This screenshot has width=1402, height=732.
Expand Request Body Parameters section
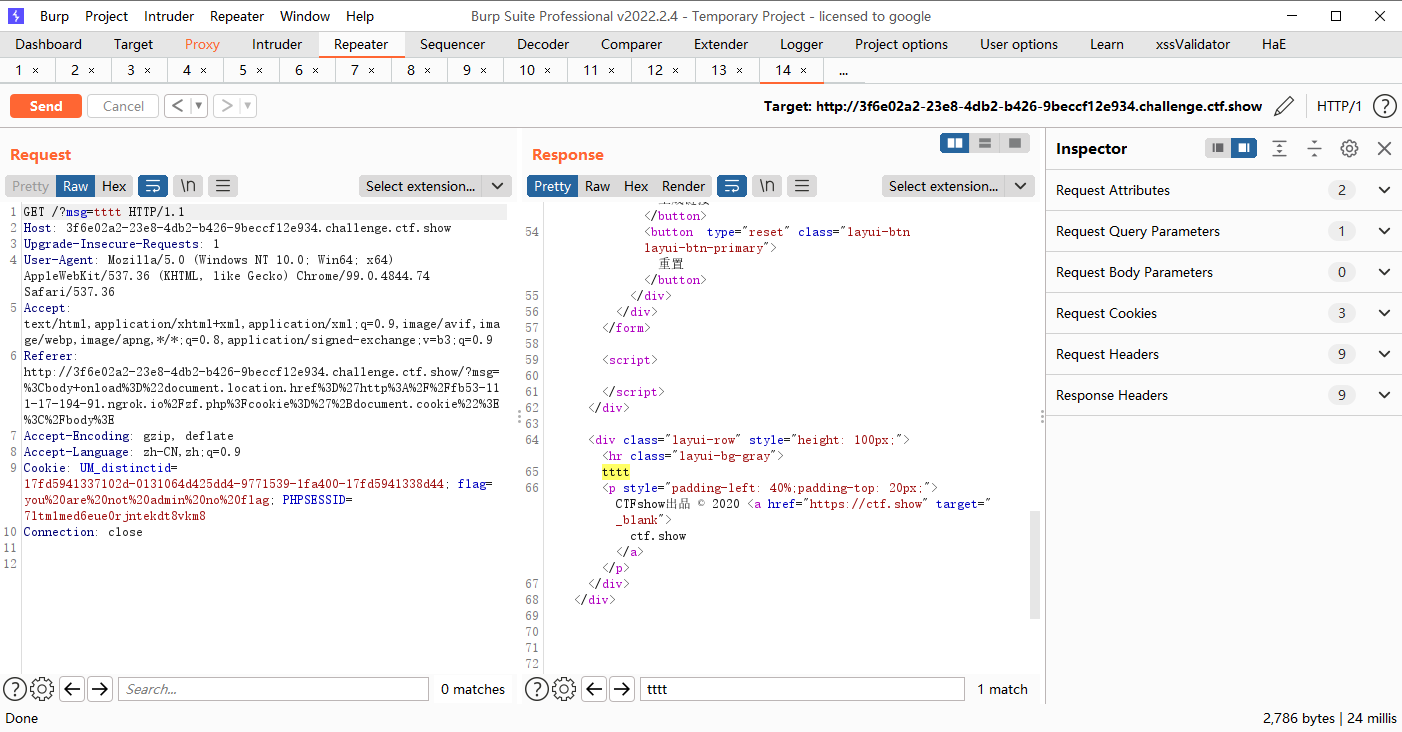coord(1224,272)
